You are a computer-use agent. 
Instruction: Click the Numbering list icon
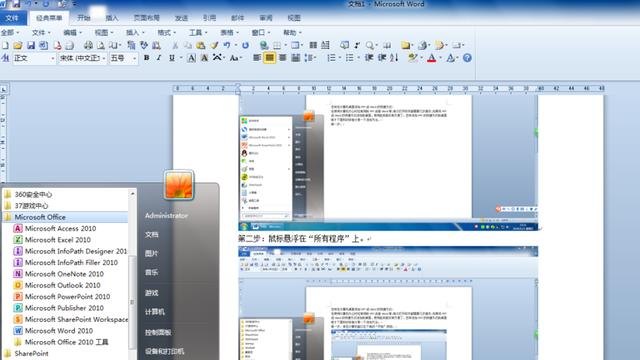pos(331,58)
